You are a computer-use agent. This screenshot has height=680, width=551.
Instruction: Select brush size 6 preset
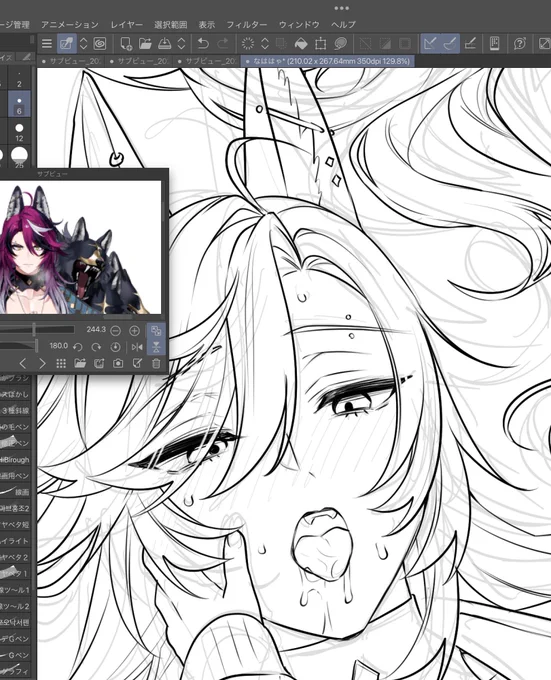[x=19, y=105]
